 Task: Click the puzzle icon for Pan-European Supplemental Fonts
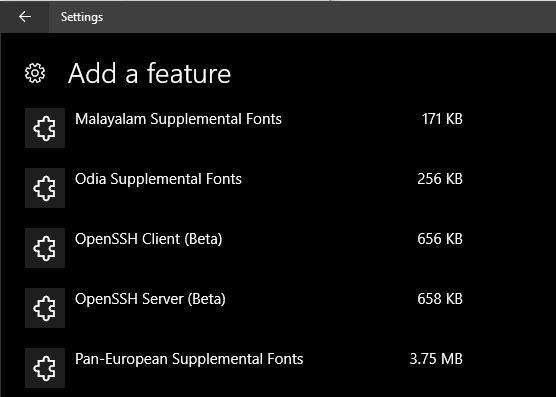(x=45, y=368)
